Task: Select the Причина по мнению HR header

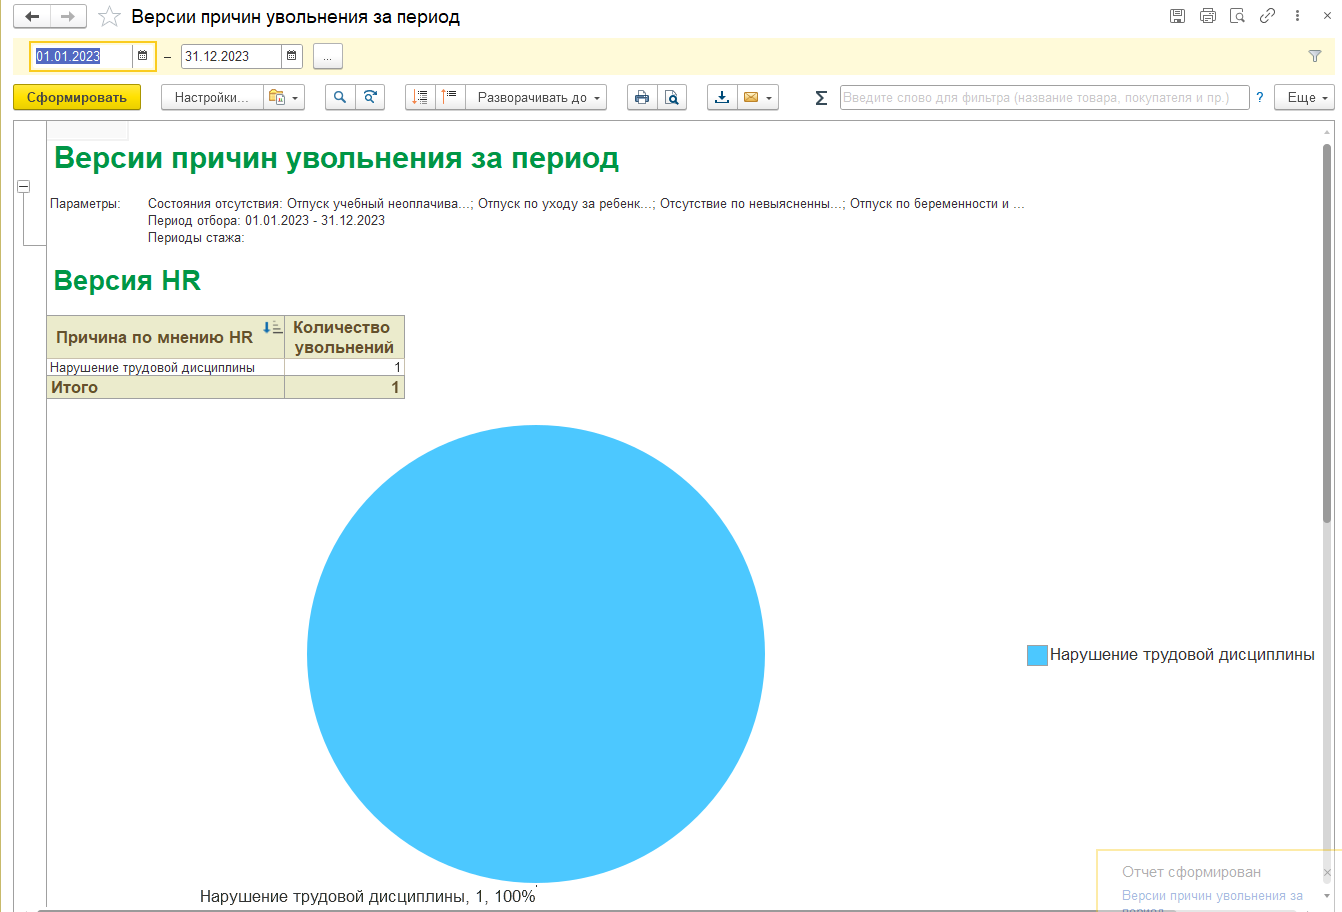Action: tap(166, 337)
